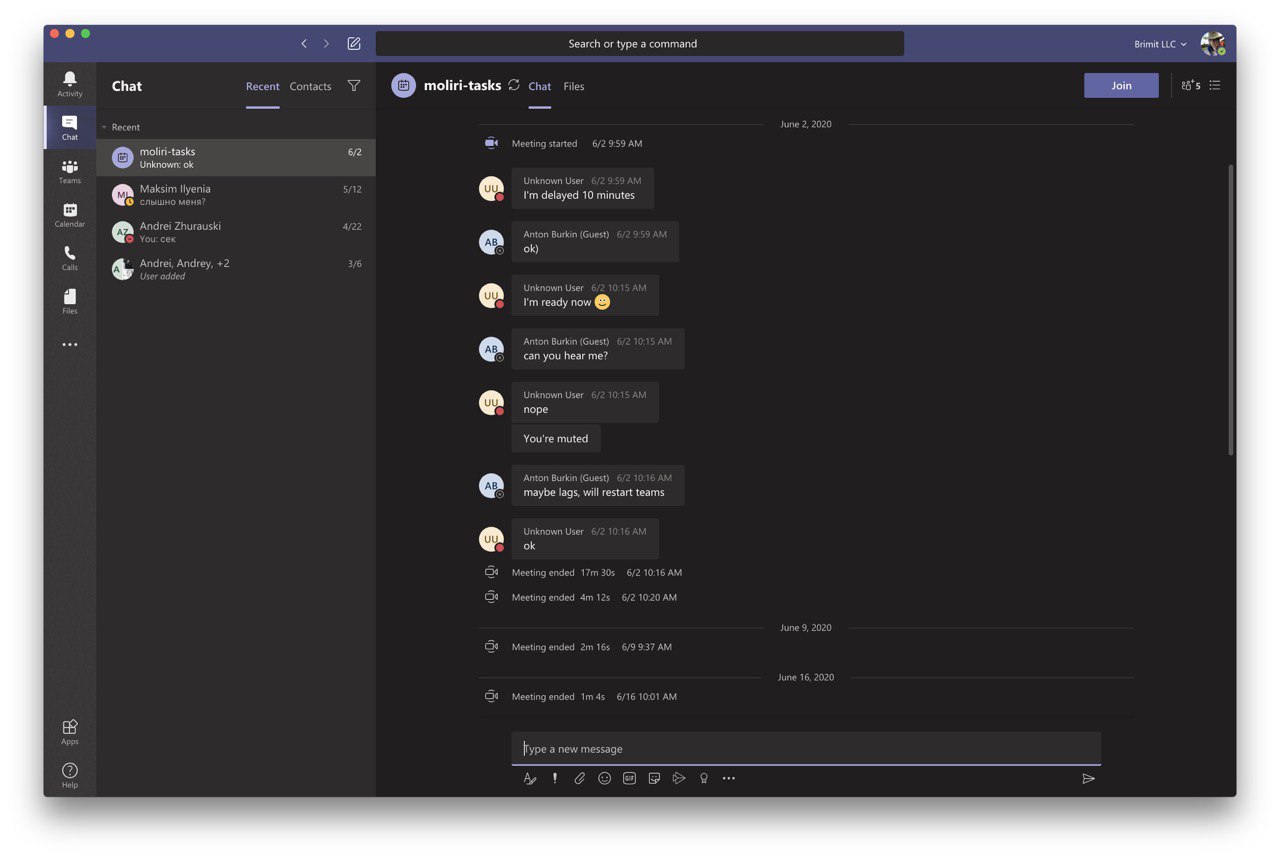Click the "Meeting ended 1m 4s" entry
Image resolution: width=1280 pixels, height=859 pixels.
(x=594, y=697)
